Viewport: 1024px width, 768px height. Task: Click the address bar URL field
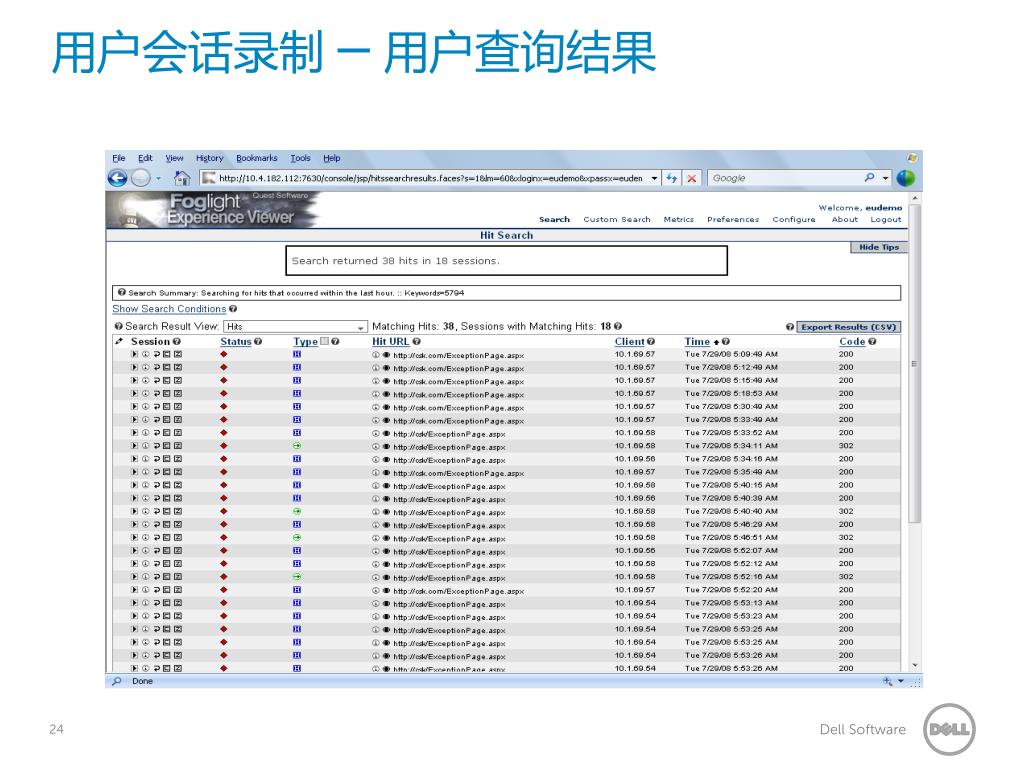pos(430,178)
